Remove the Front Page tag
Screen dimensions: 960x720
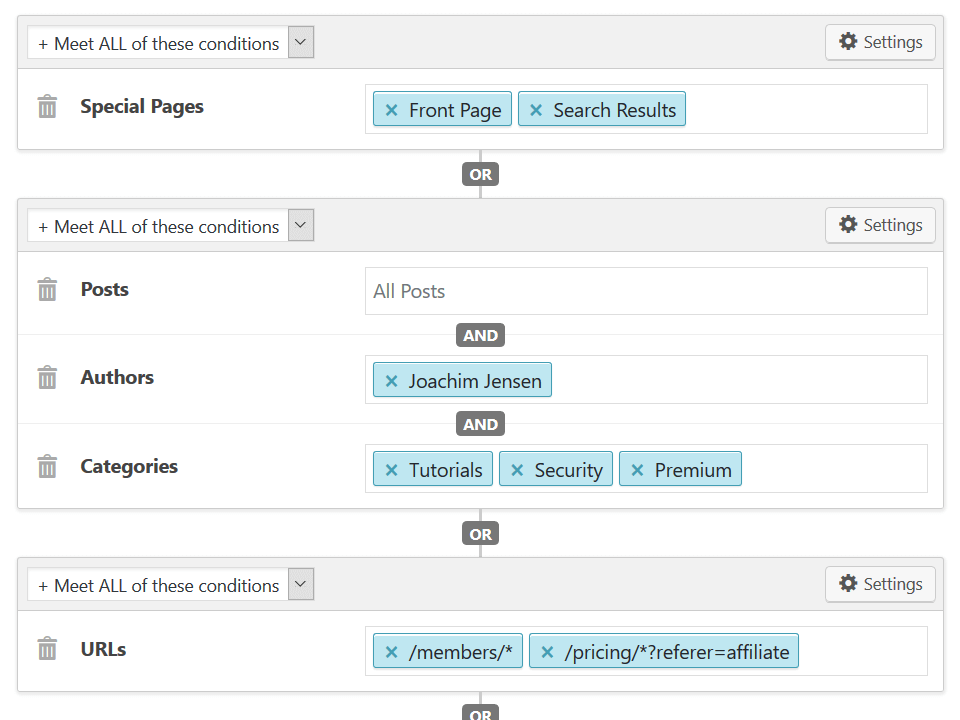click(x=391, y=109)
